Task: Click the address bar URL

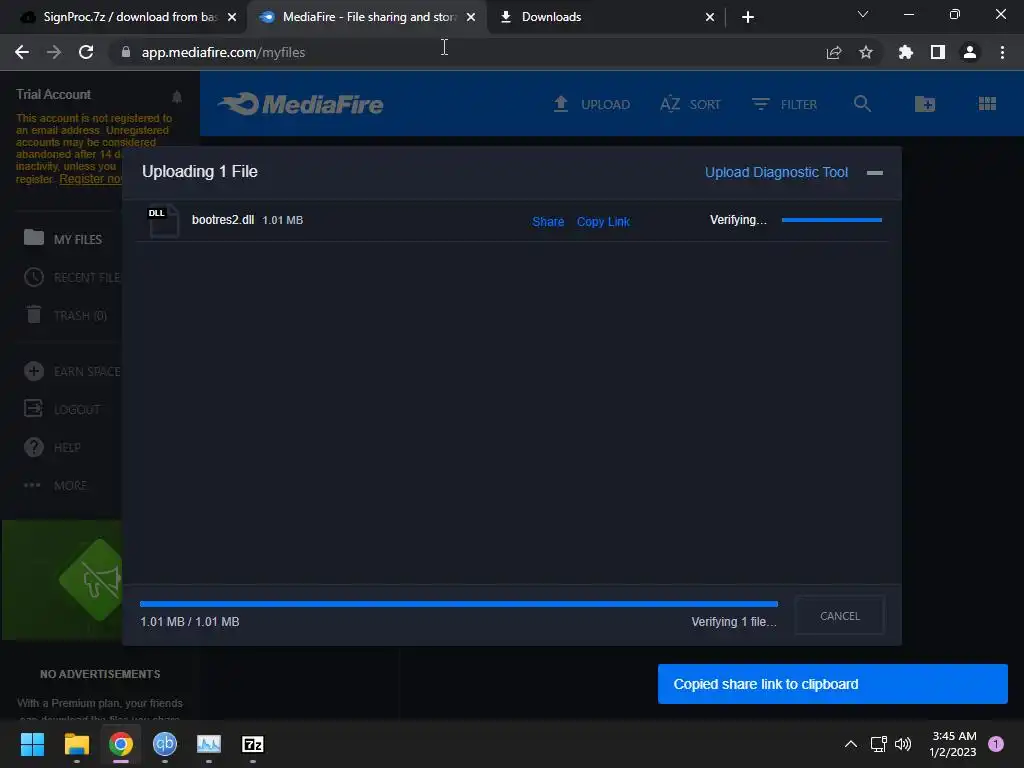Action: (x=223, y=52)
